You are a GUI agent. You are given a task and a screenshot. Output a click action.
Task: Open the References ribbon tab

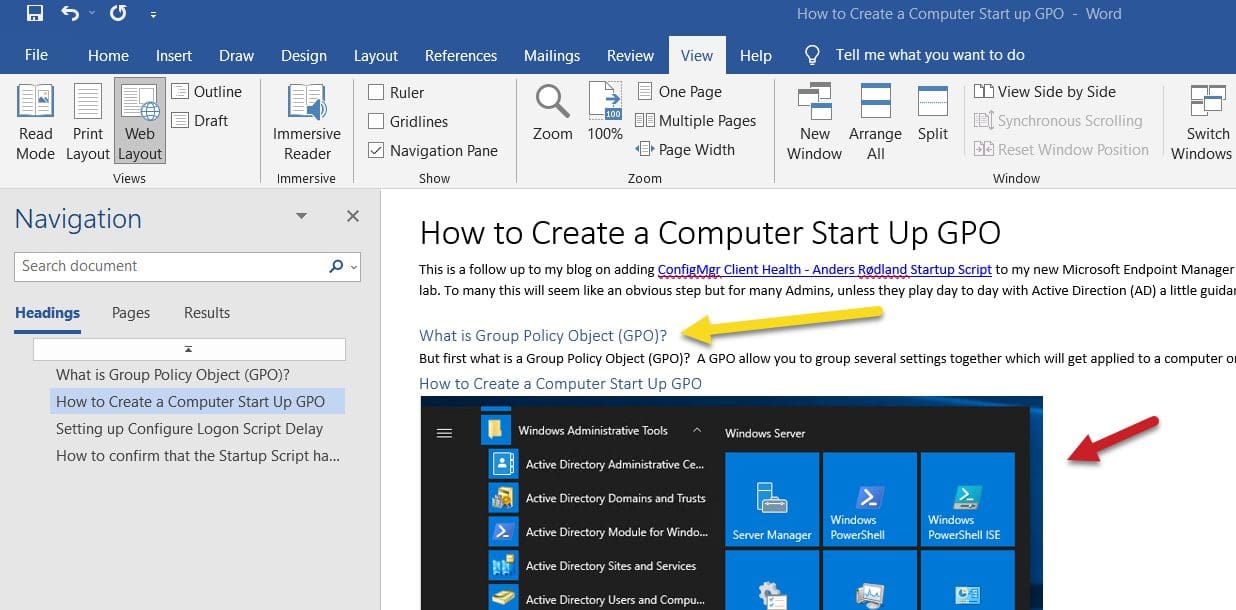pos(461,56)
